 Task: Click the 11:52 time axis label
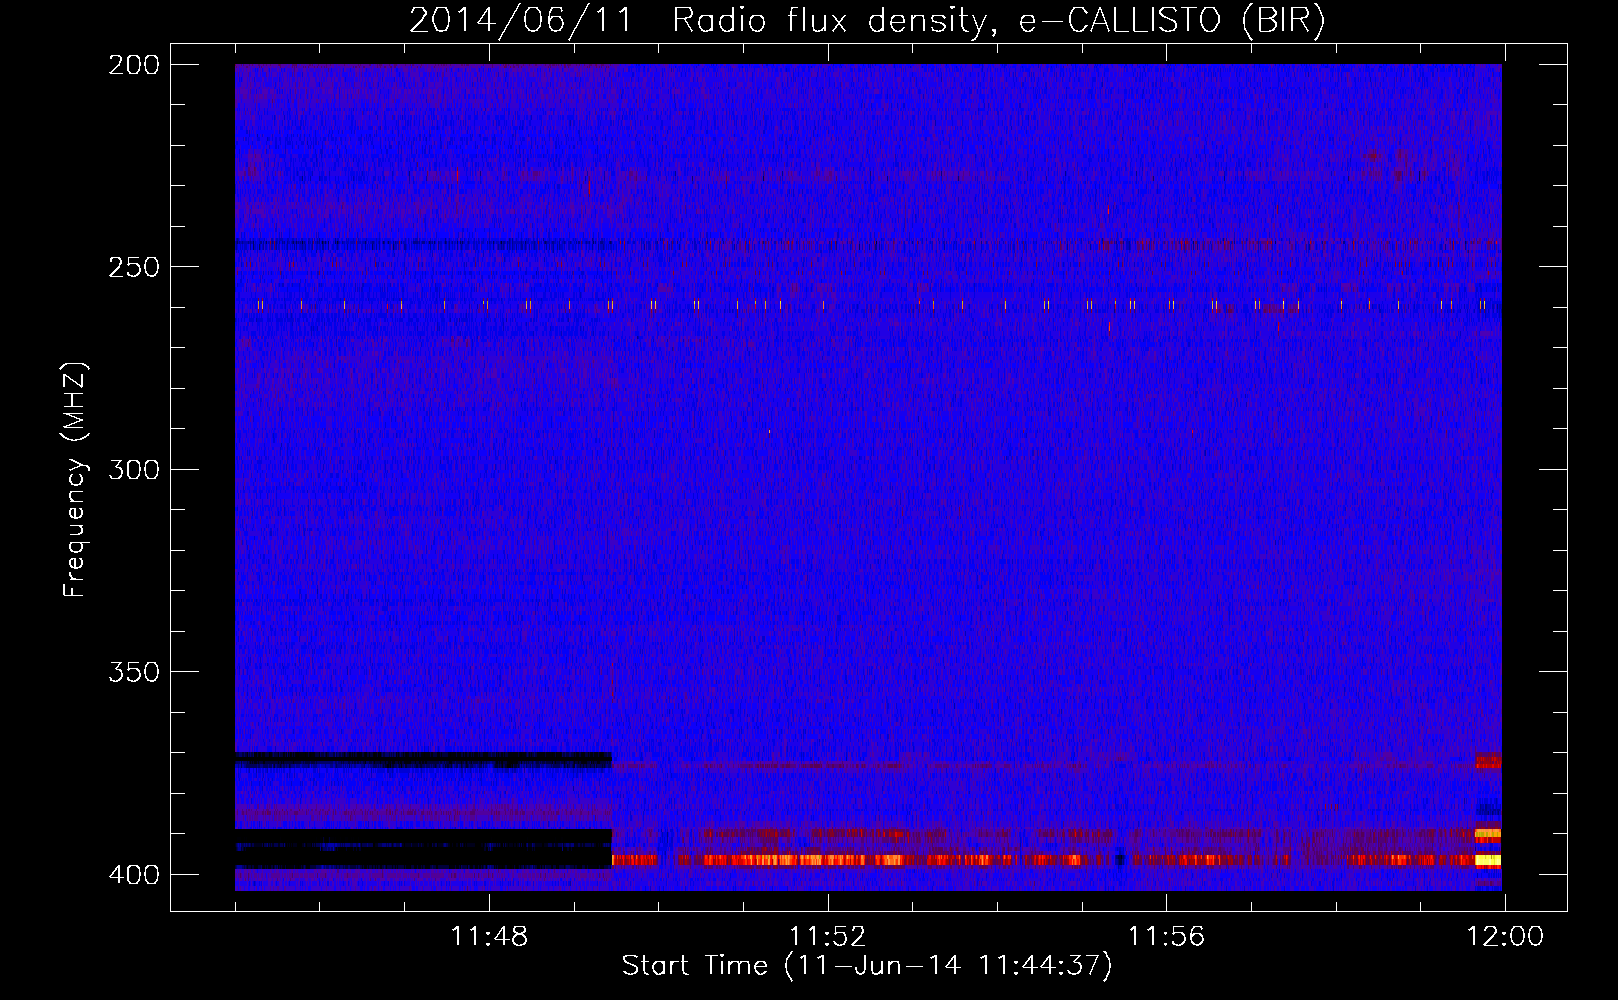pyautogui.click(x=827, y=937)
